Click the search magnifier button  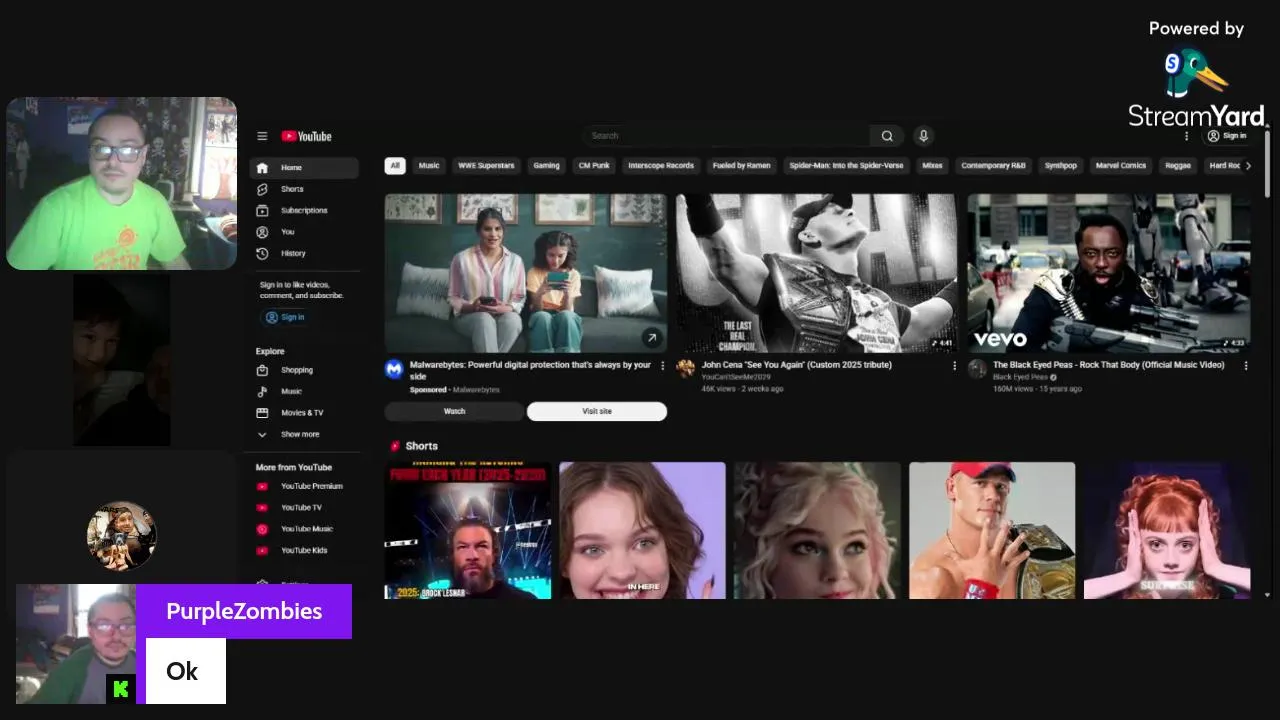tap(887, 136)
